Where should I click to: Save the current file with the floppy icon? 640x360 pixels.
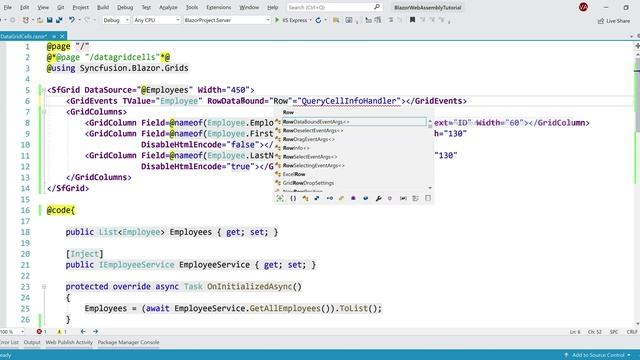(49, 20)
